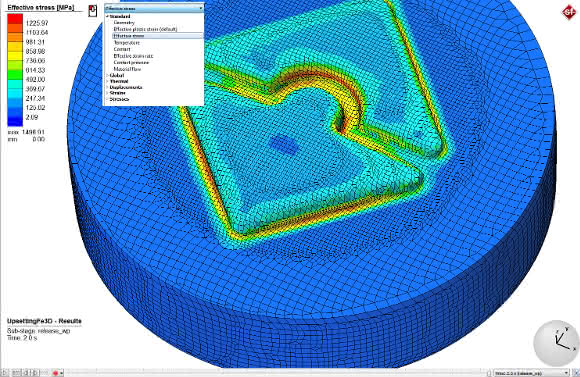This screenshot has width=580, height=377.
Task: Open the time step selector dropdown
Action: [531, 373]
